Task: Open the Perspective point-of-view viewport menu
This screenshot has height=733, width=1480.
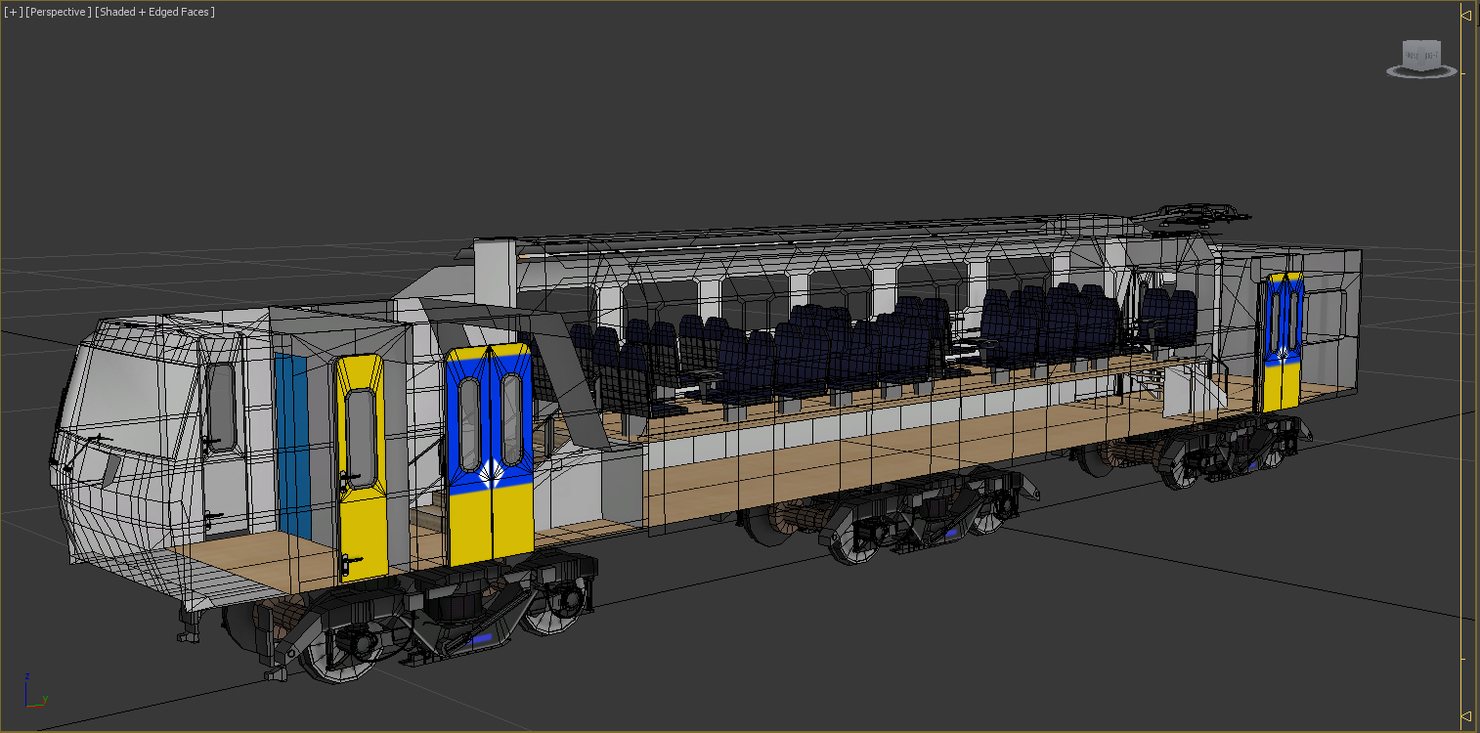Action: [x=59, y=12]
